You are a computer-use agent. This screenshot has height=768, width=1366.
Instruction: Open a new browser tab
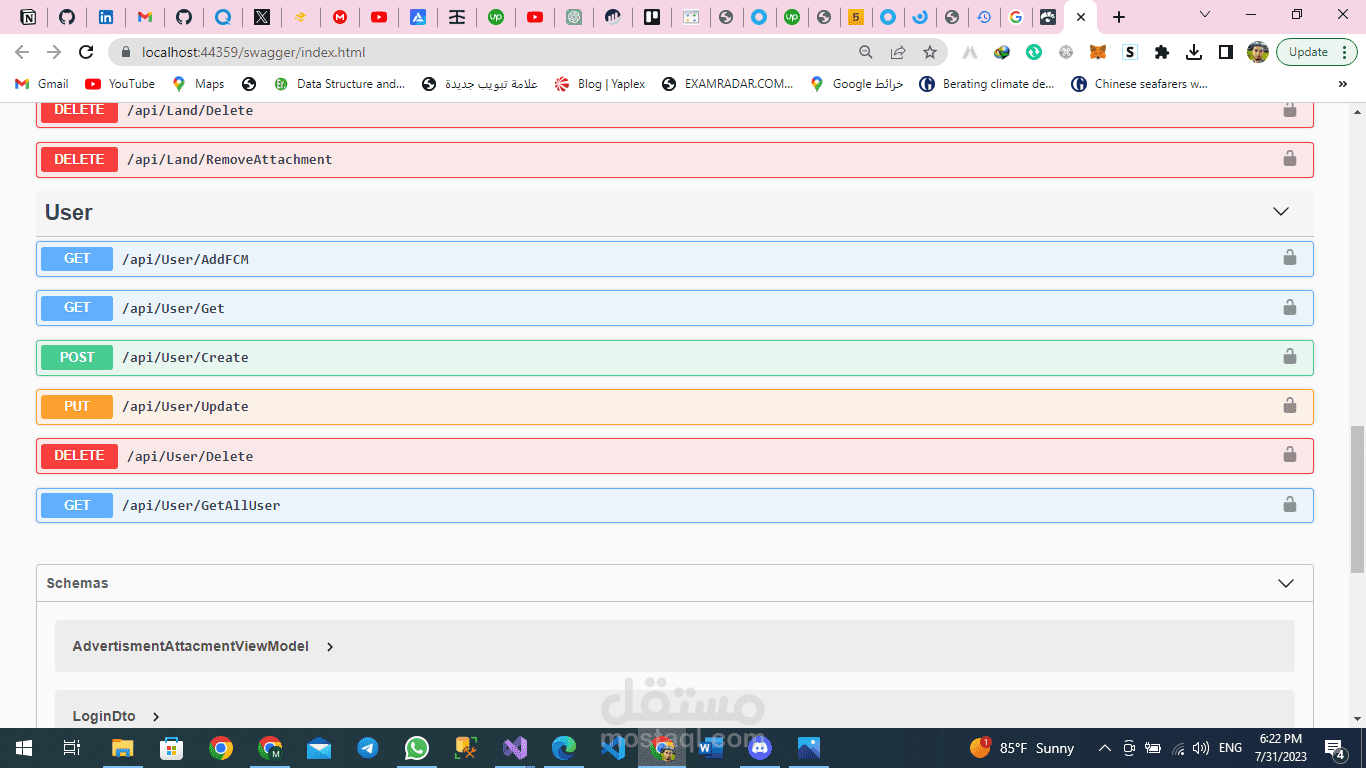click(x=1119, y=17)
